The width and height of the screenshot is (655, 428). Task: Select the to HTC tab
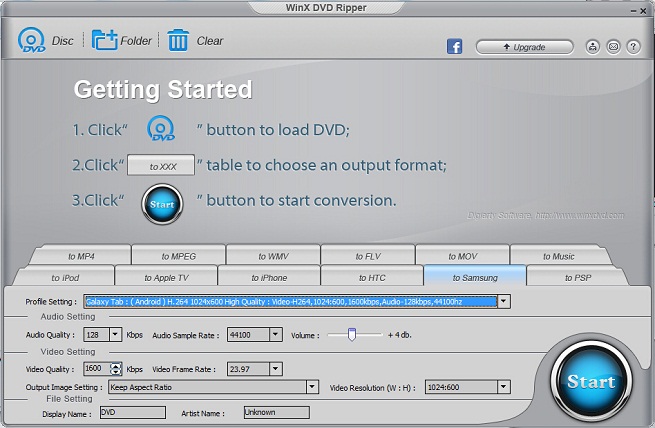pos(372,278)
